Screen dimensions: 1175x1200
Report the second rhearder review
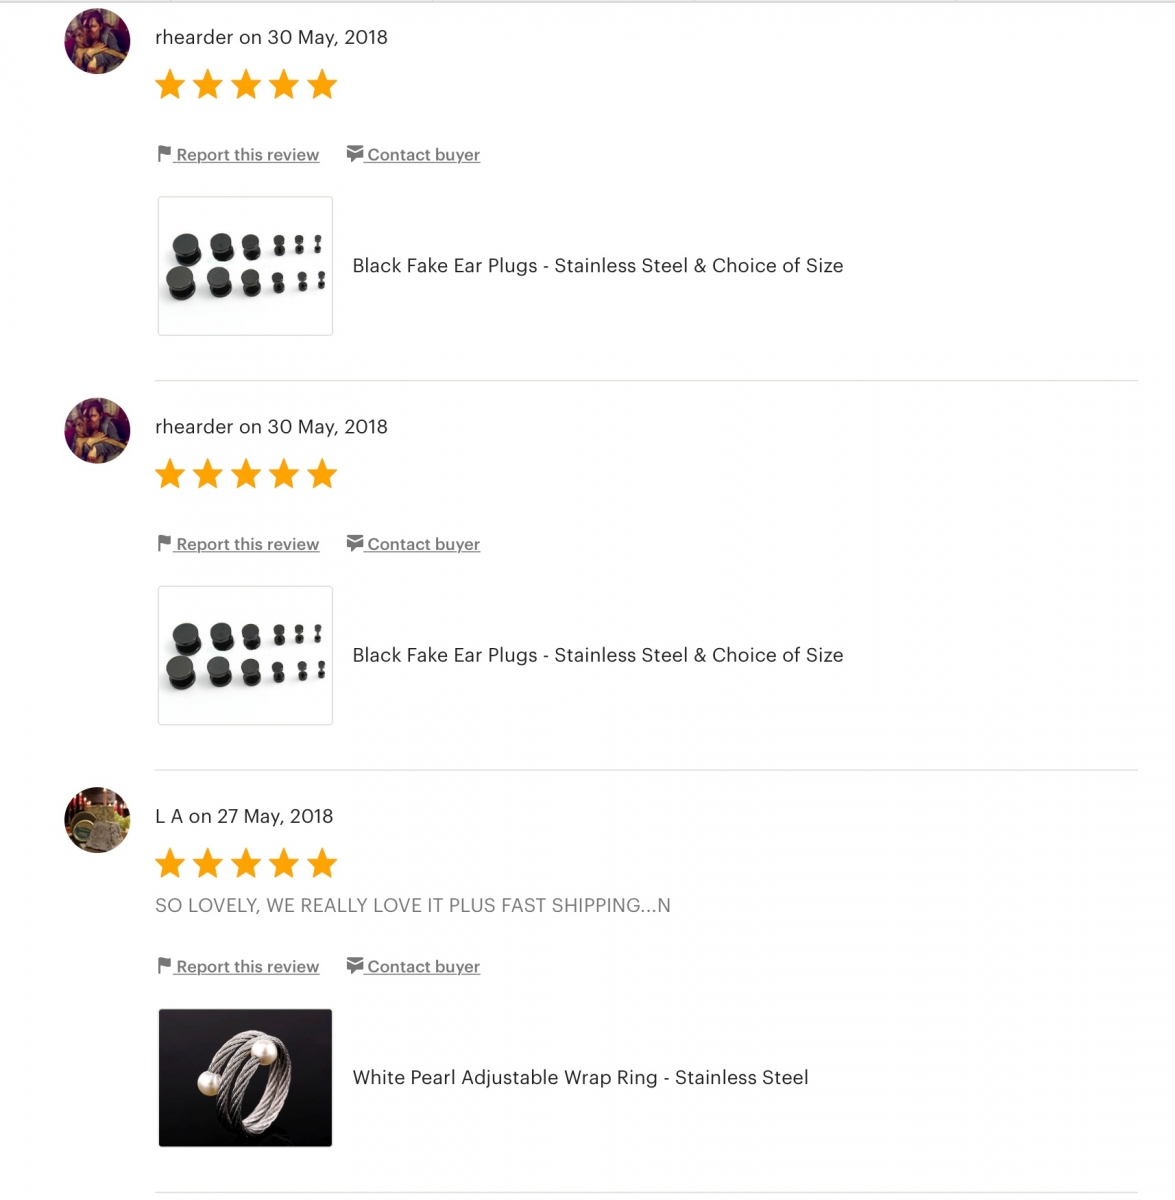(x=248, y=545)
